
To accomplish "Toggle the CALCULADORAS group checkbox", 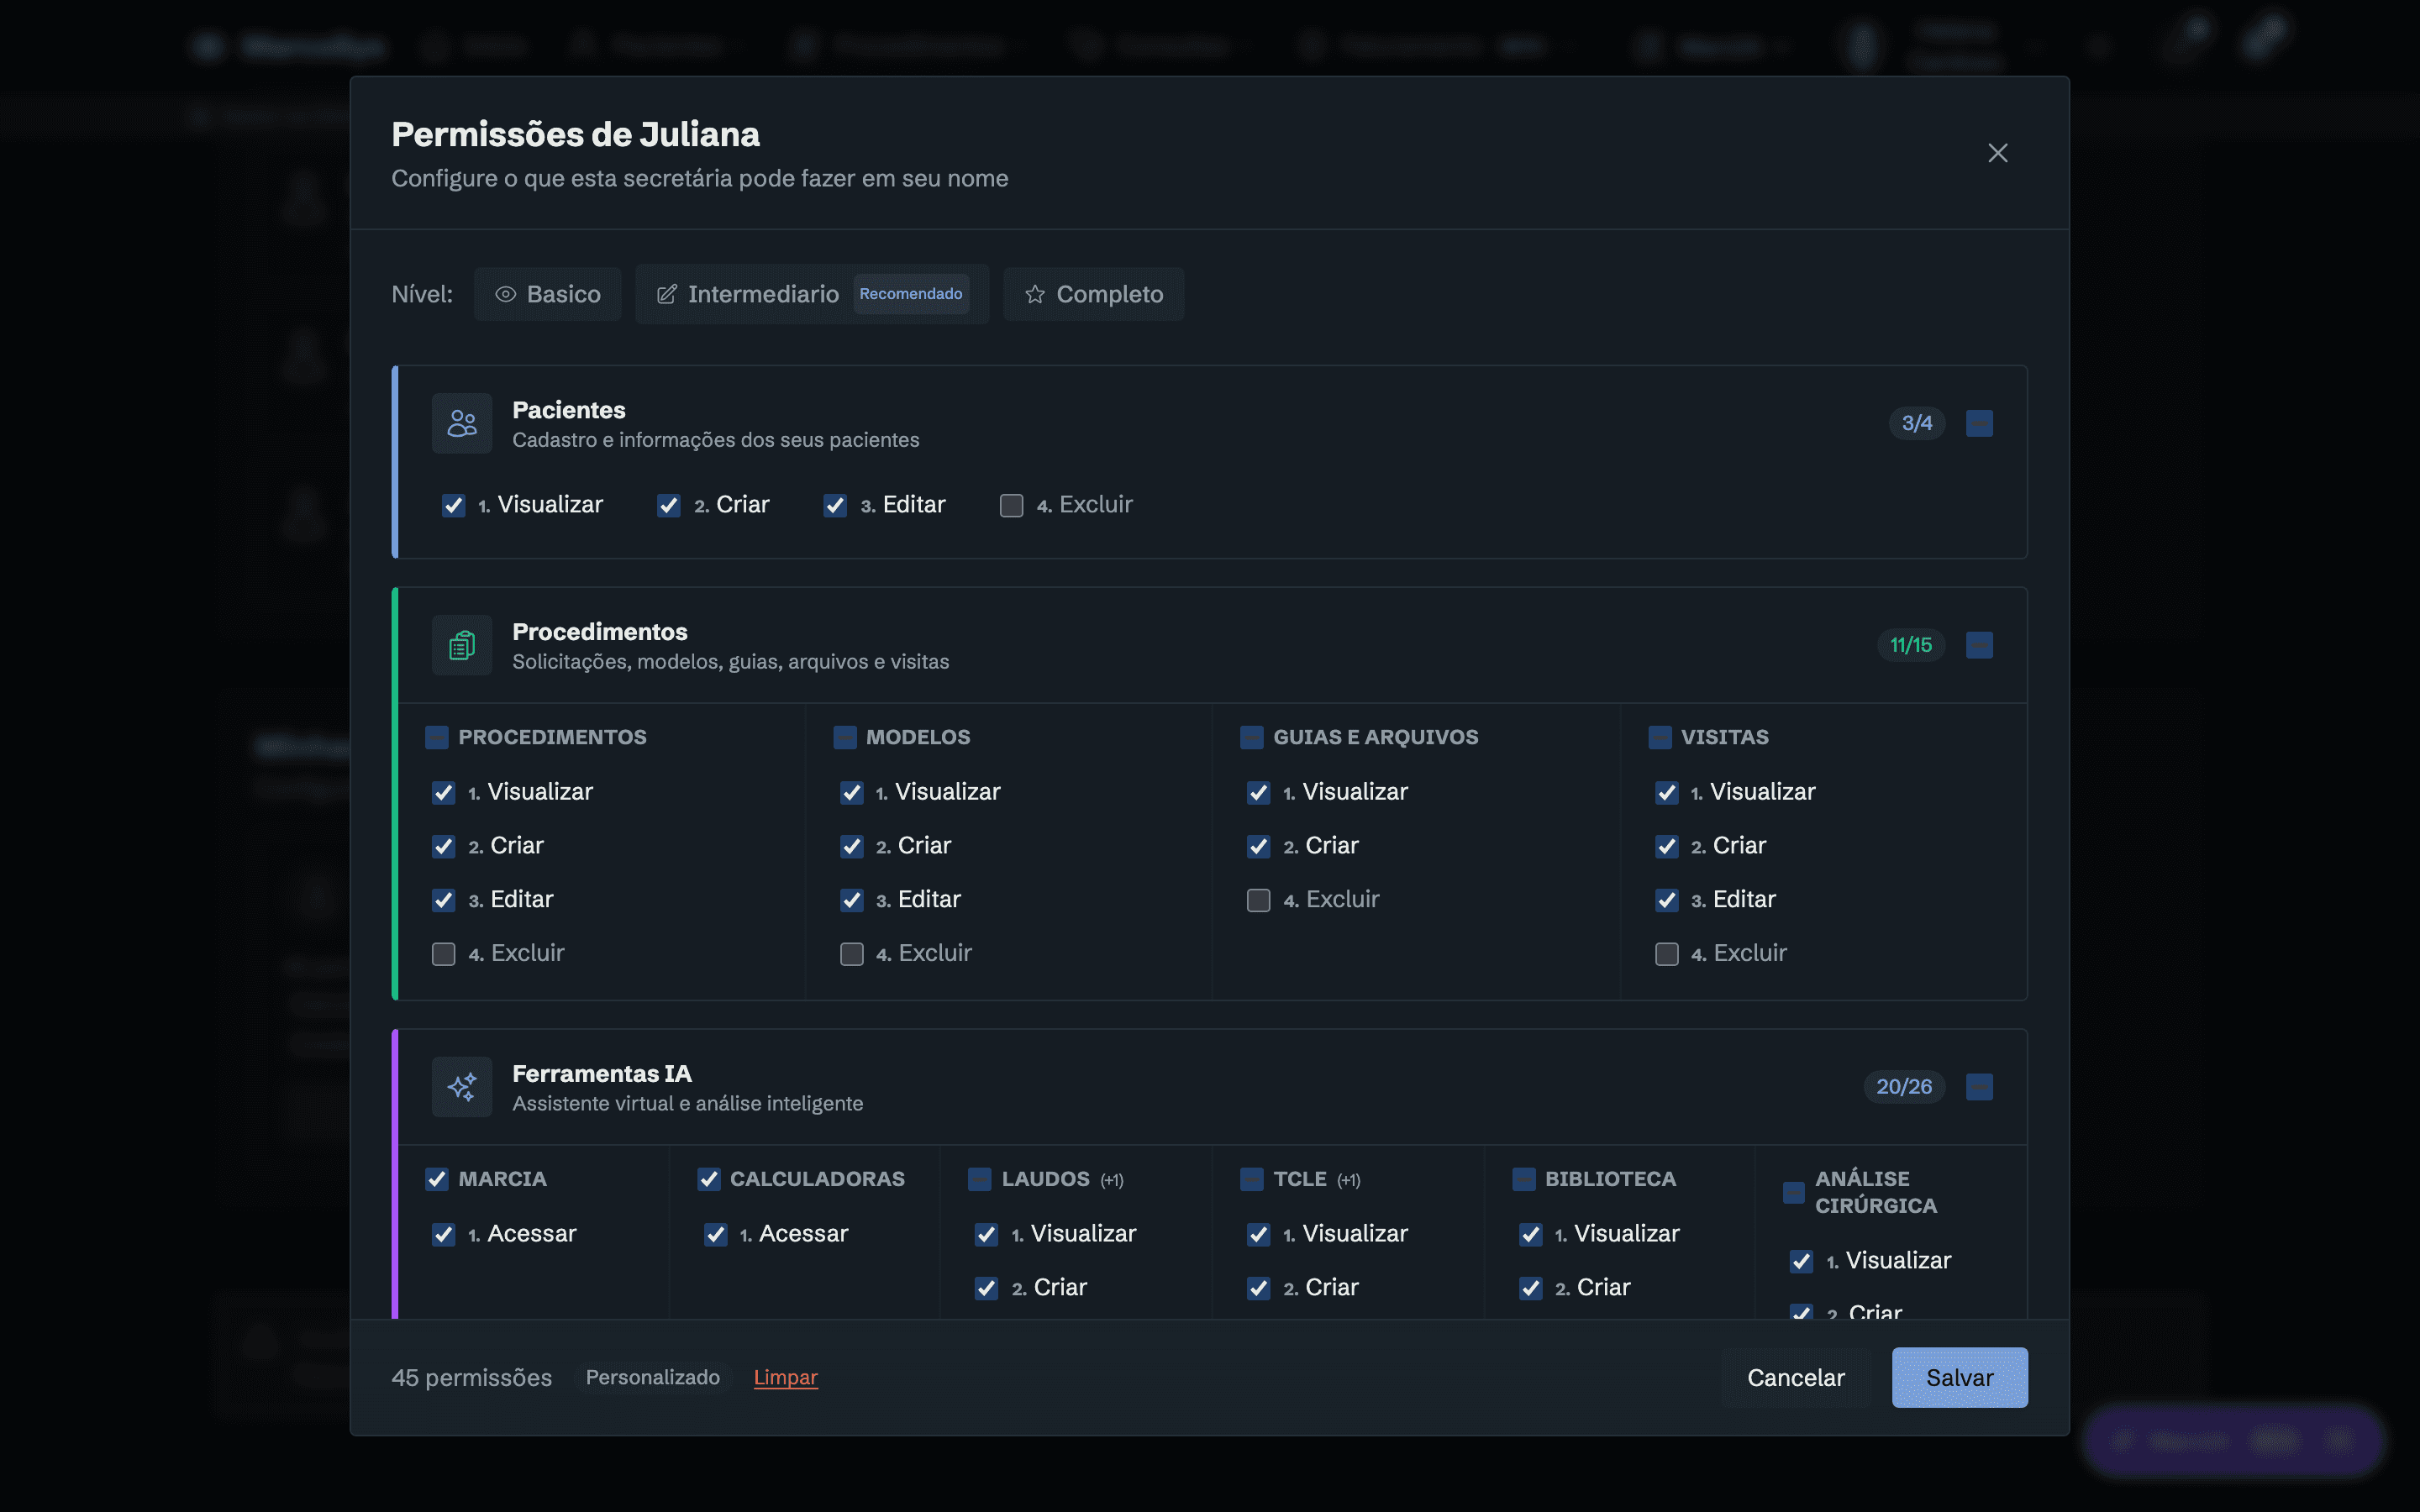I will pyautogui.click(x=709, y=1180).
